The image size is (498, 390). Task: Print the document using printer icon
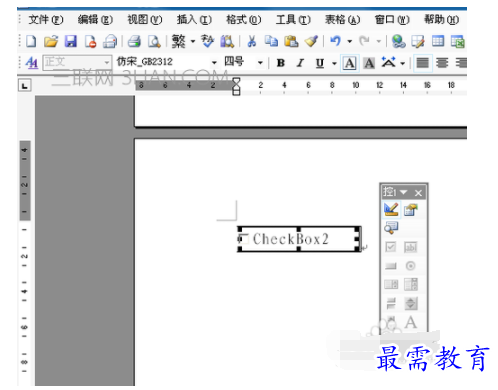pyautogui.click(x=134, y=41)
